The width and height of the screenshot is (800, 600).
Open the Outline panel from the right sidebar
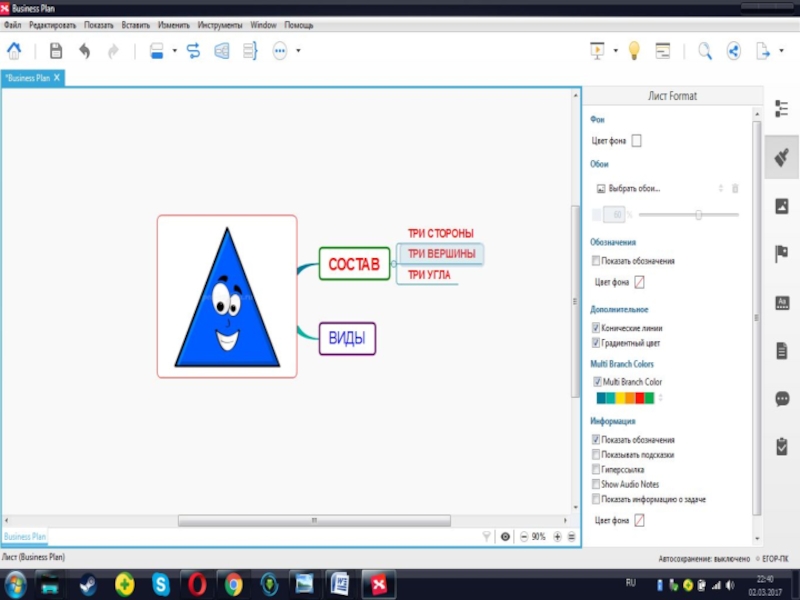point(782,109)
